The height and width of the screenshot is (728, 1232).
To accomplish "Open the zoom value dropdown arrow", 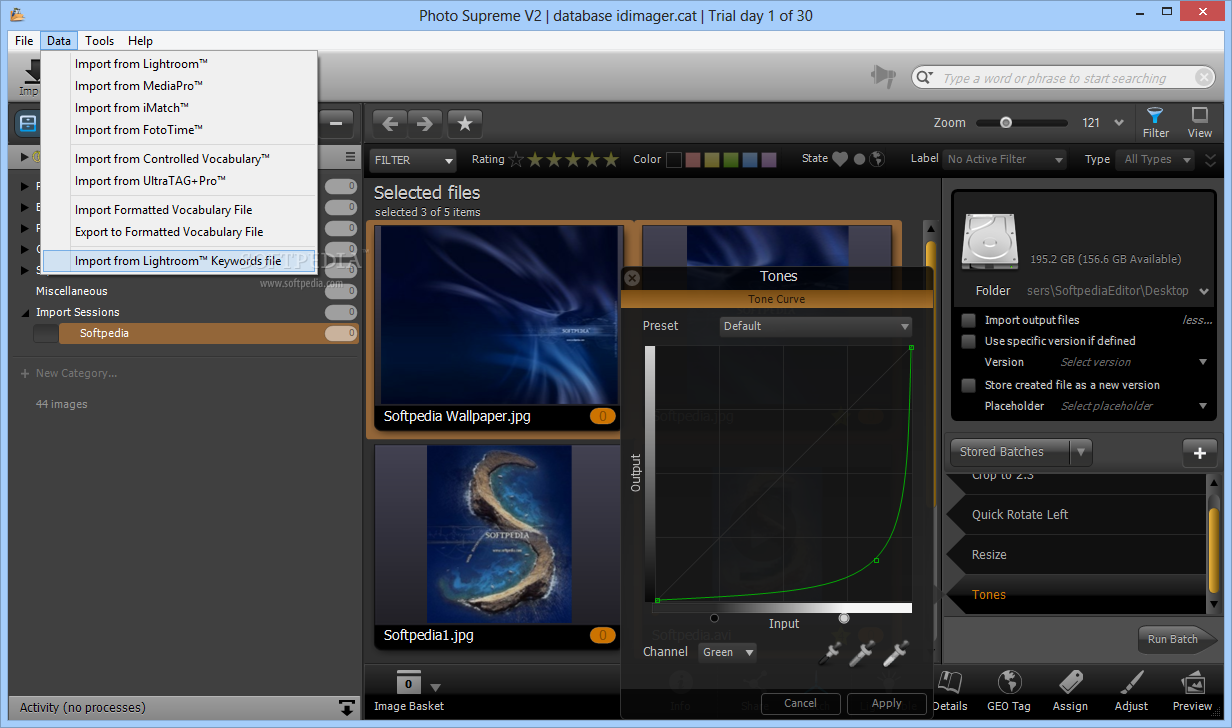I will pyautogui.click(x=1119, y=123).
